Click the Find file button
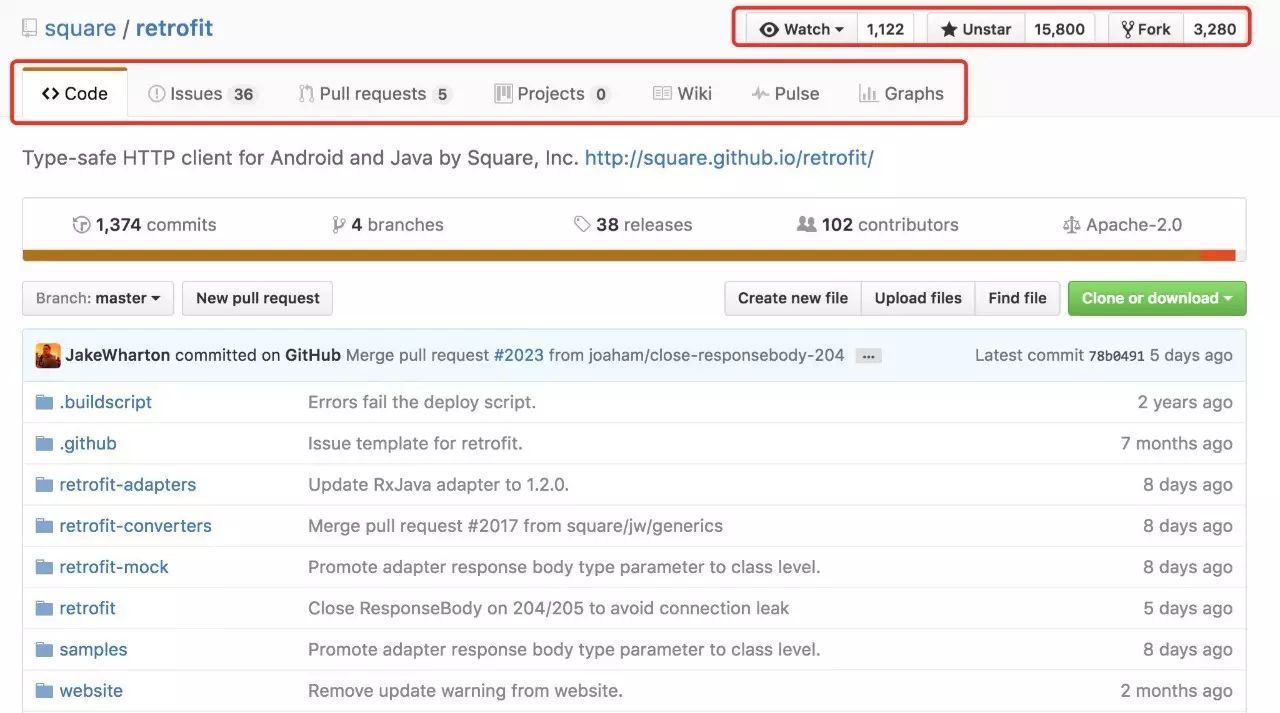 click(x=1017, y=298)
